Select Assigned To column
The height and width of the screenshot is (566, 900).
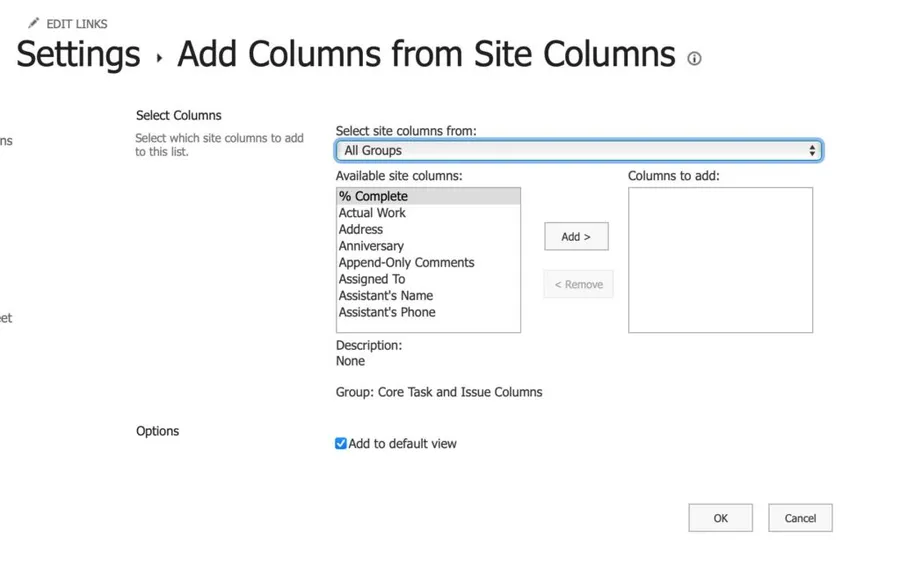[372, 279]
